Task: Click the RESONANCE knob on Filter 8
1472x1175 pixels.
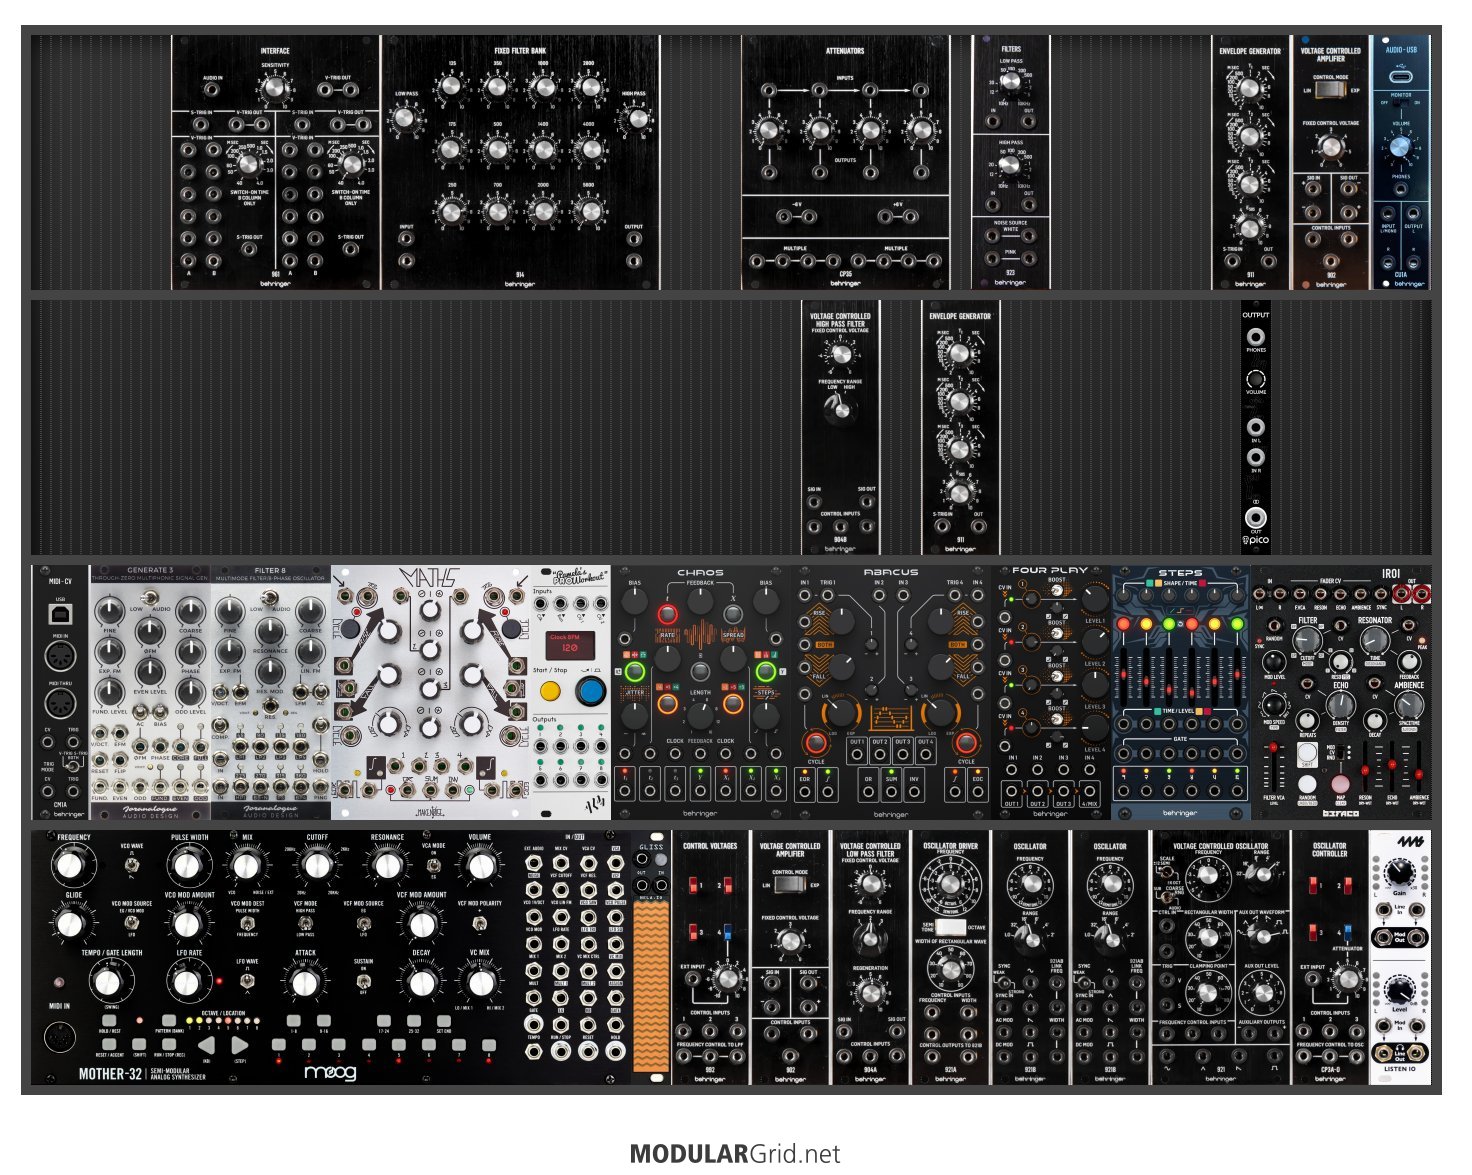Action: (270, 630)
